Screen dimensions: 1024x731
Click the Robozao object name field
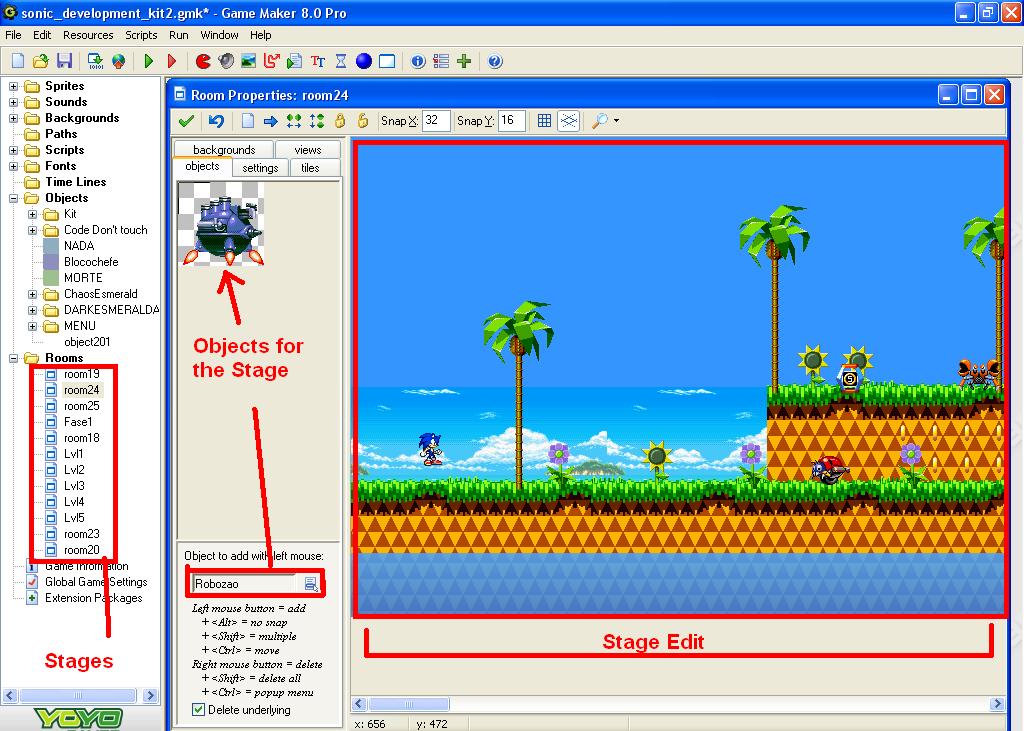(x=245, y=583)
